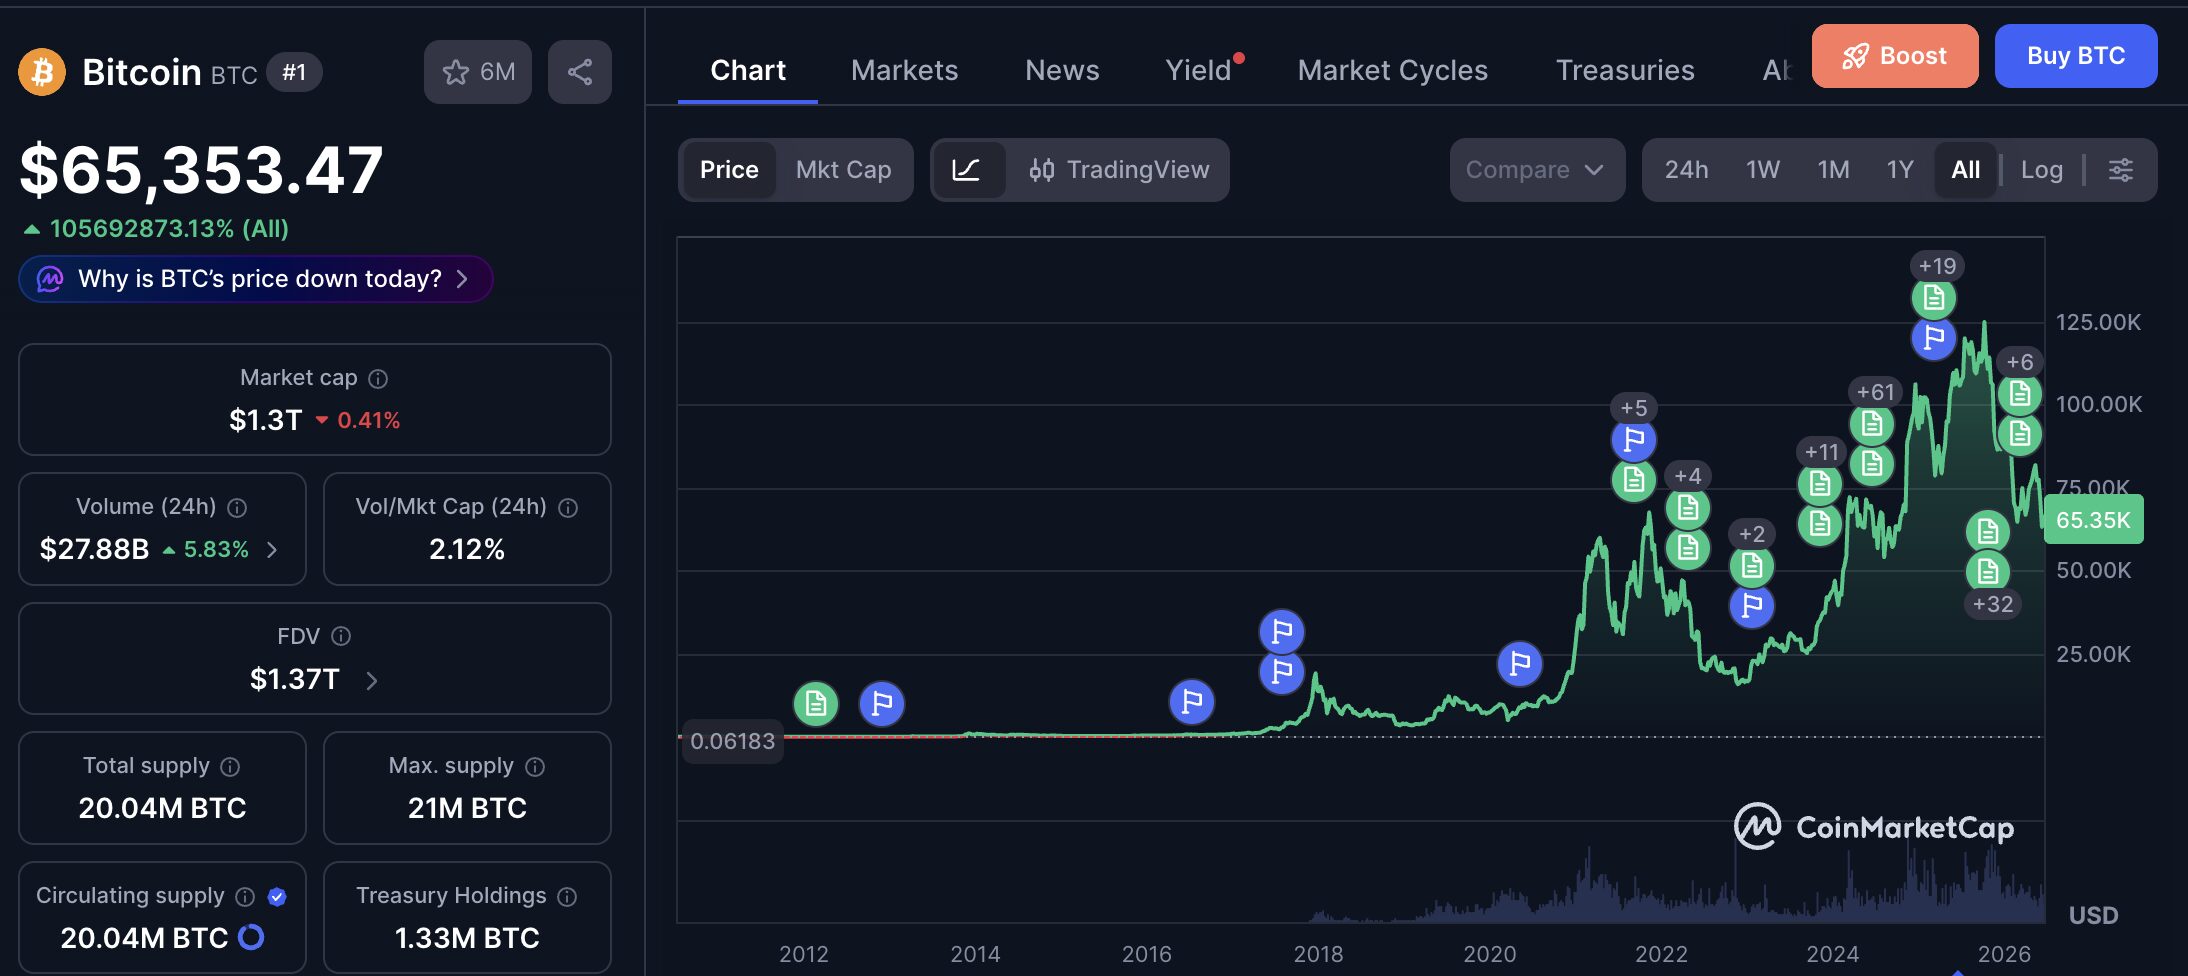Click the Treasury Holdings info icon
The height and width of the screenshot is (976, 2188).
(x=567, y=897)
